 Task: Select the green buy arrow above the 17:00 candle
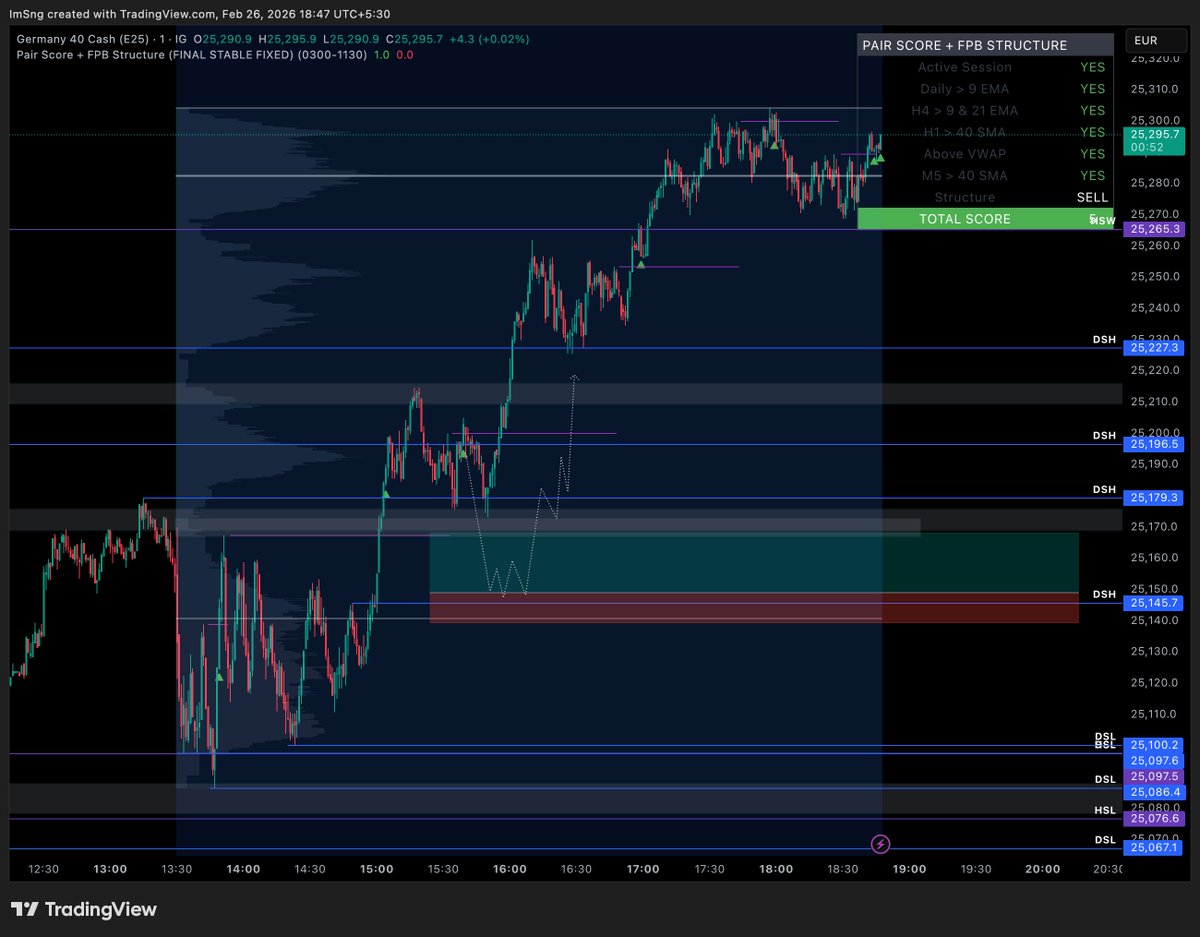[x=641, y=266]
